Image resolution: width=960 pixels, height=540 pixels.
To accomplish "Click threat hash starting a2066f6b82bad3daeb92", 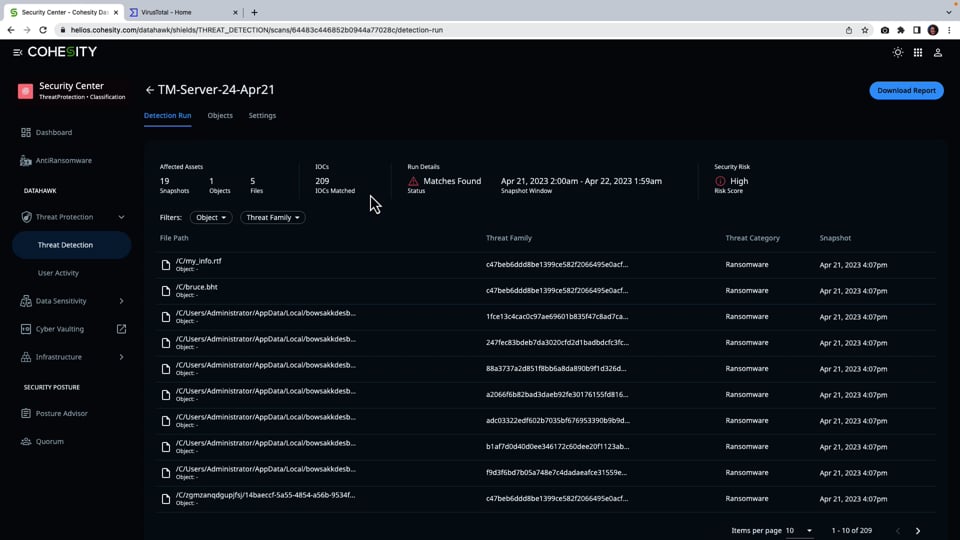I will point(557,395).
